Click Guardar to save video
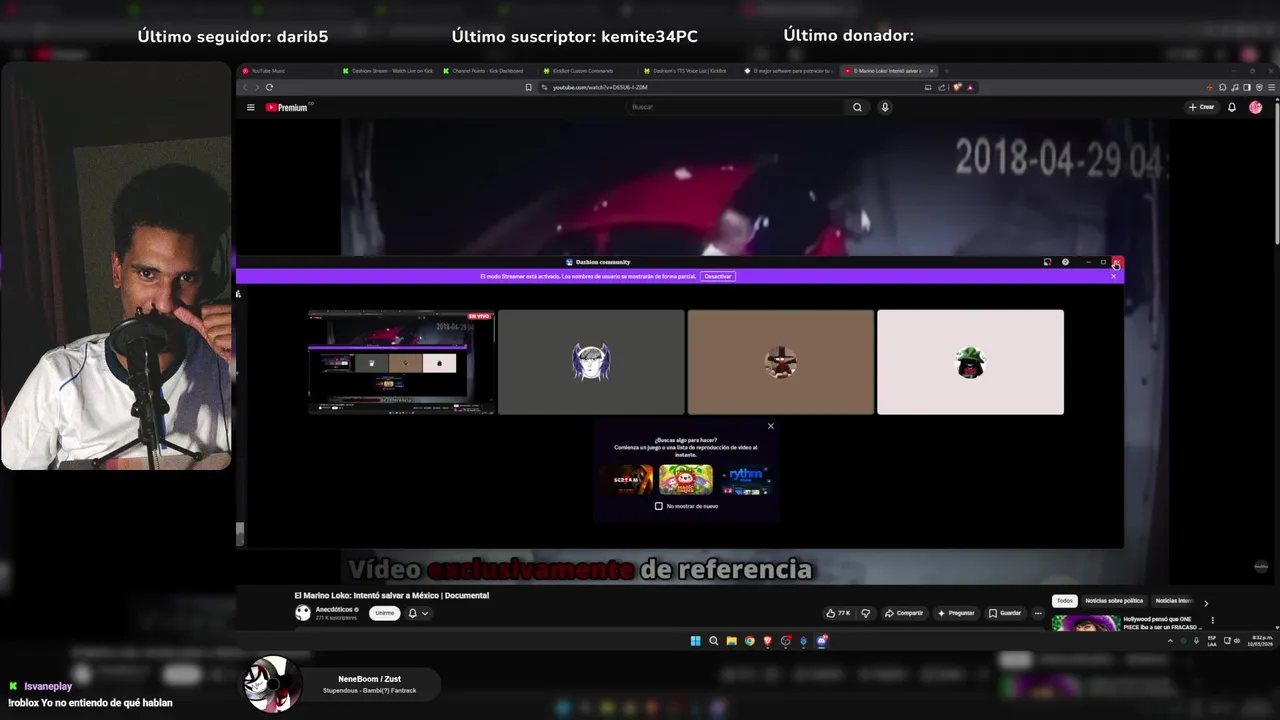The height and width of the screenshot is (720, 1280). (1006, 613)
